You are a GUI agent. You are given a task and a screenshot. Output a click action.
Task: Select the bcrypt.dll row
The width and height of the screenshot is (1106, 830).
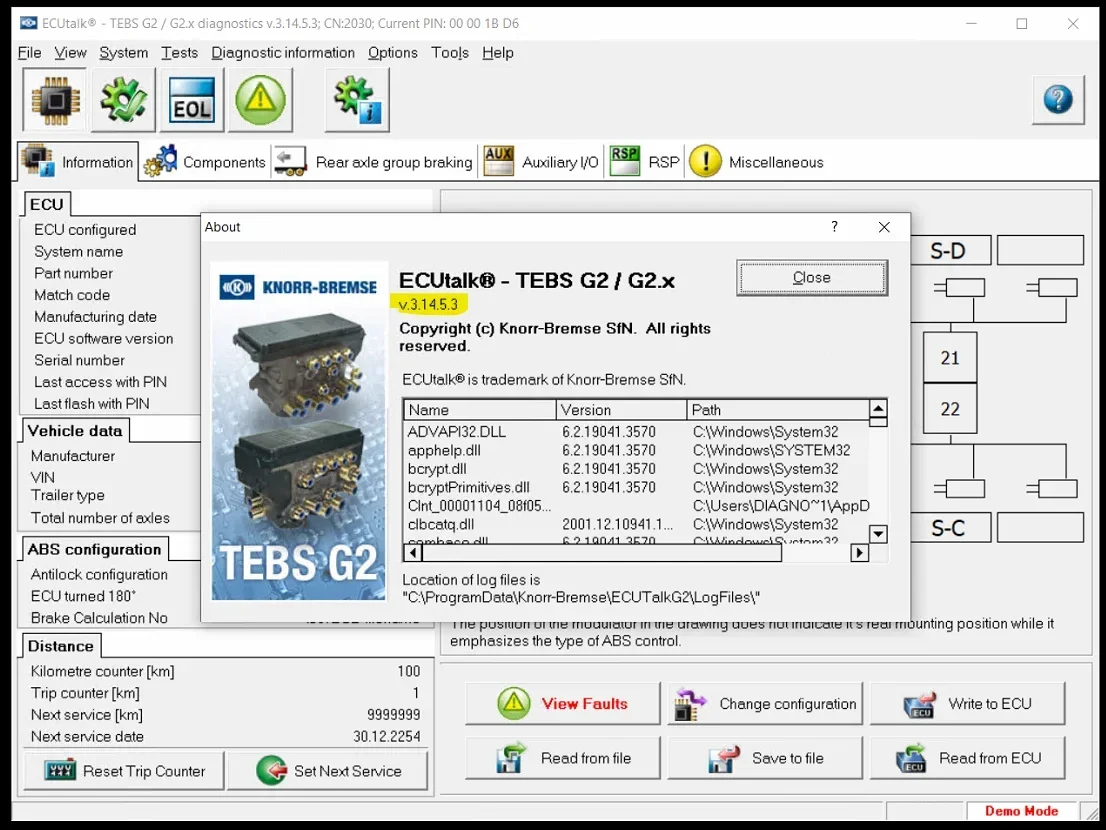click(637, 469)
